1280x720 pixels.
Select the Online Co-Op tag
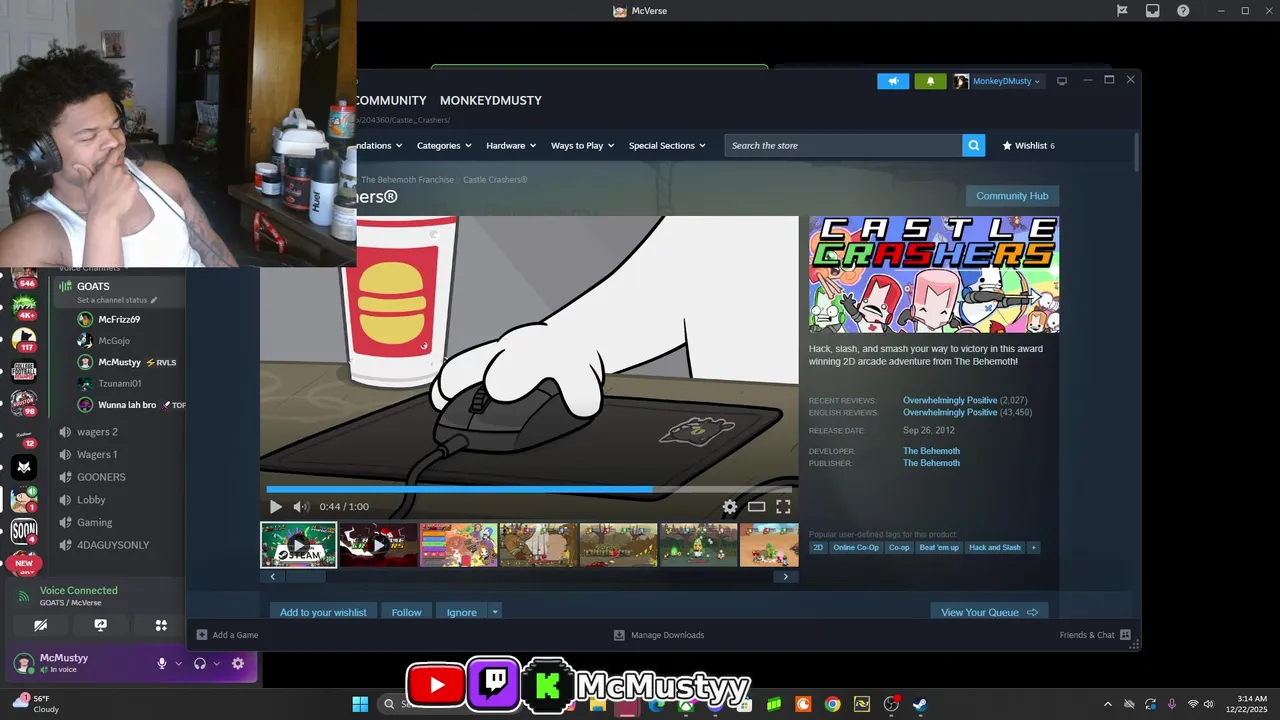[x=855, y=547]
